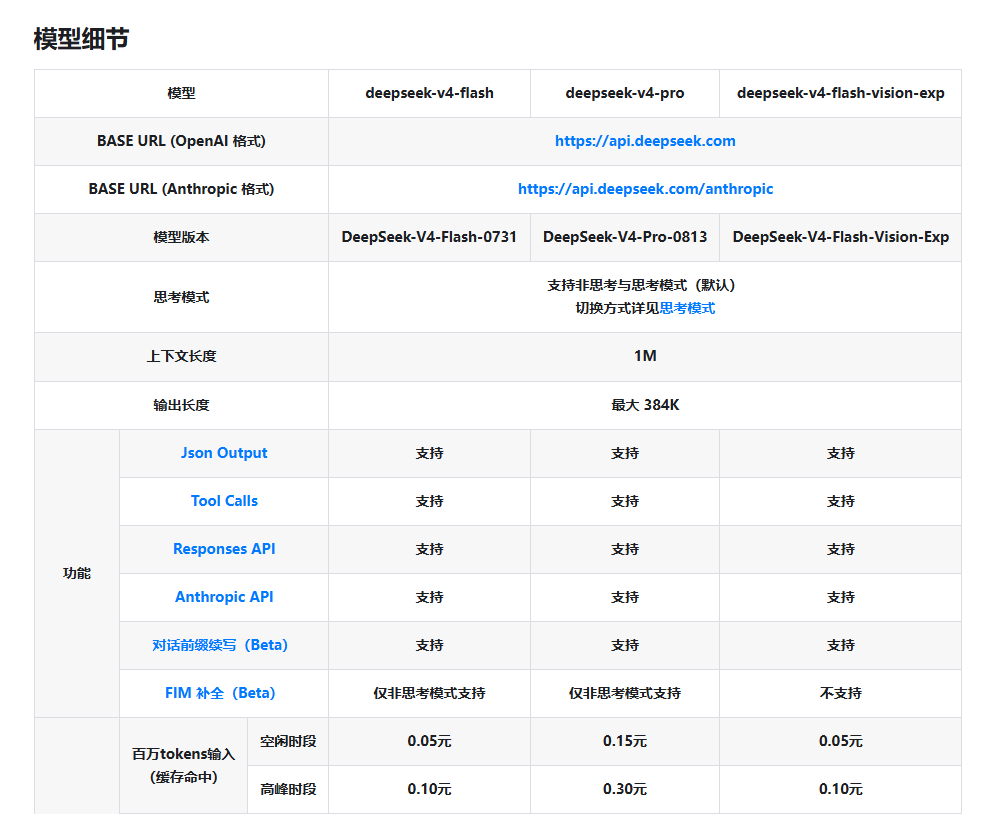Open the https://api.deepseek.com link
Viewport: 987px width, 814px height.
pos(645,141)
